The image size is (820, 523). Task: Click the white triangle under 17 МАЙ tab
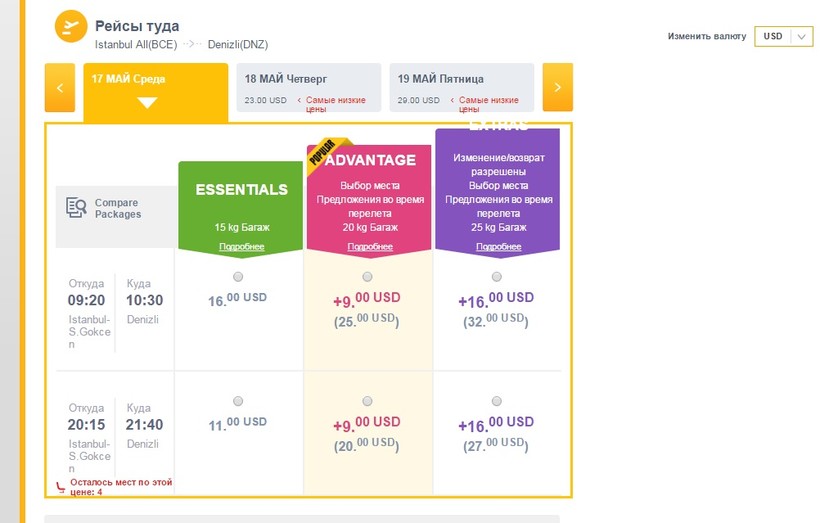click(x=147, y=103)
